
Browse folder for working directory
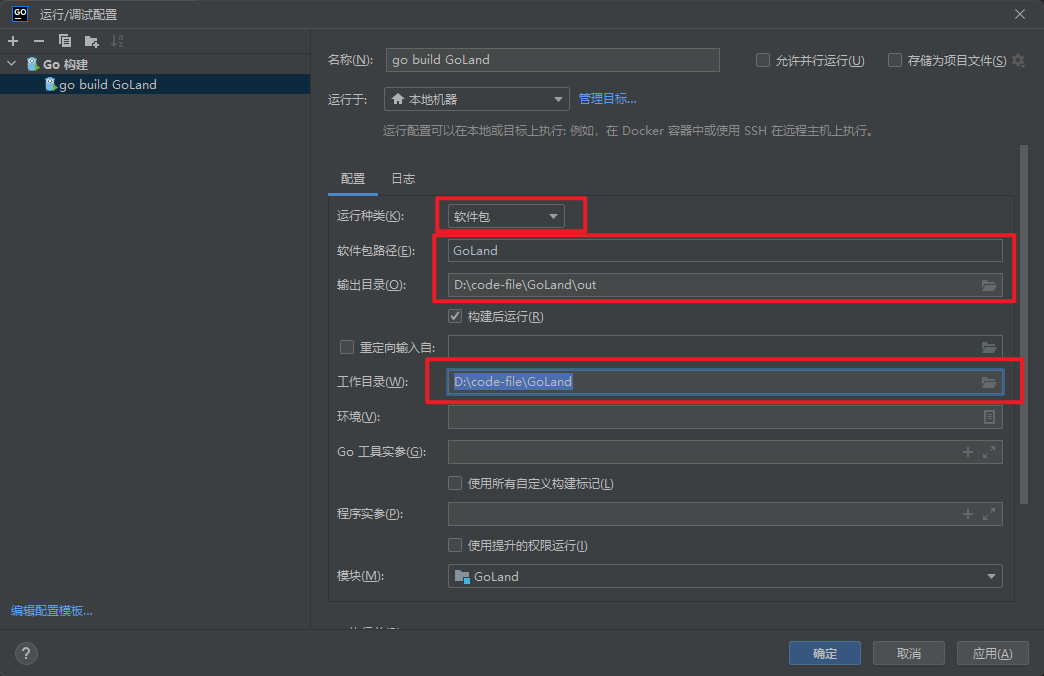989,382
